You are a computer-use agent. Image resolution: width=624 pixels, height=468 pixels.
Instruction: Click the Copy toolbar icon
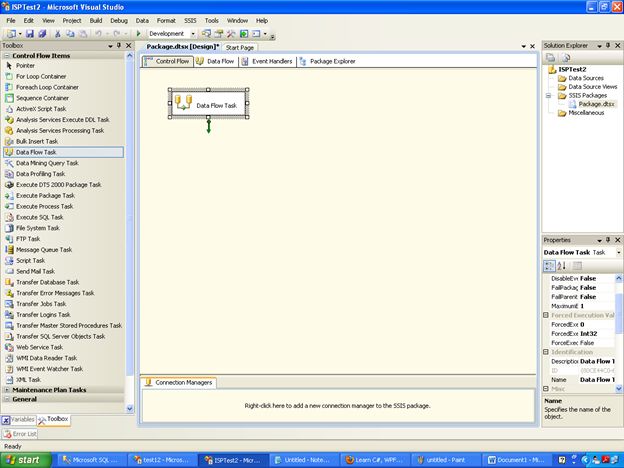point(70,34)
